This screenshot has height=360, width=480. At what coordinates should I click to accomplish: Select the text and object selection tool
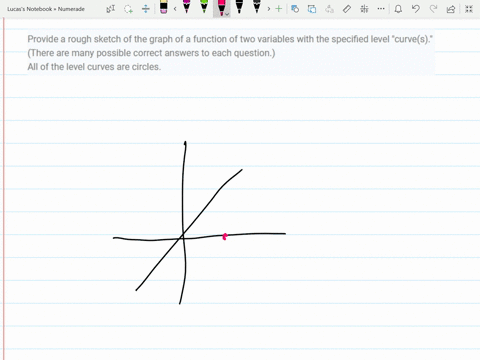111,9
